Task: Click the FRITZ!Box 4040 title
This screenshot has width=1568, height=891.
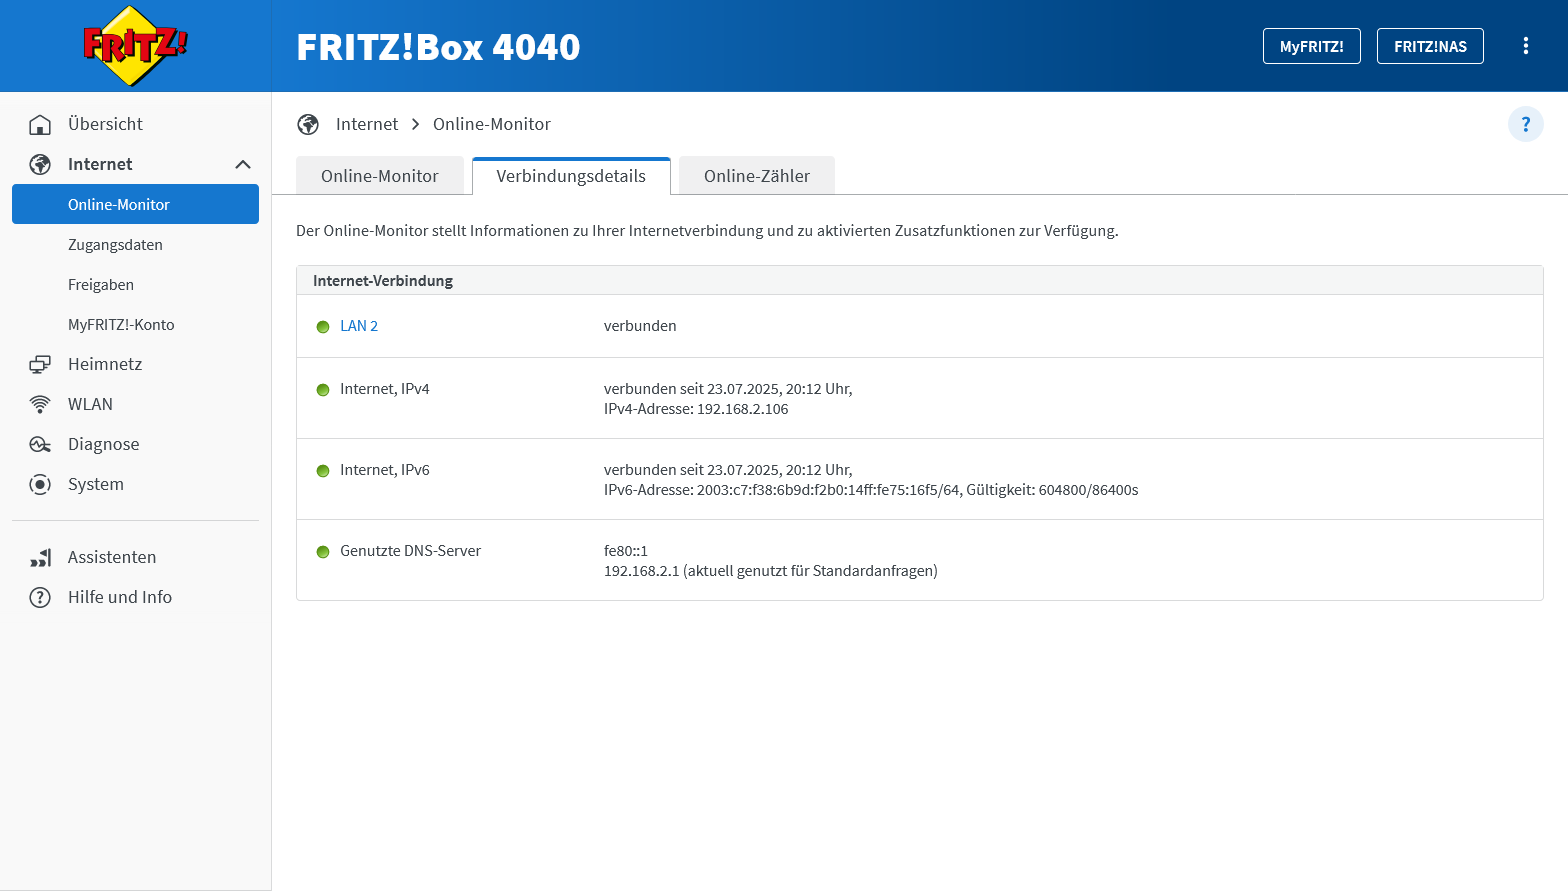Action: (x=438, y=47)
